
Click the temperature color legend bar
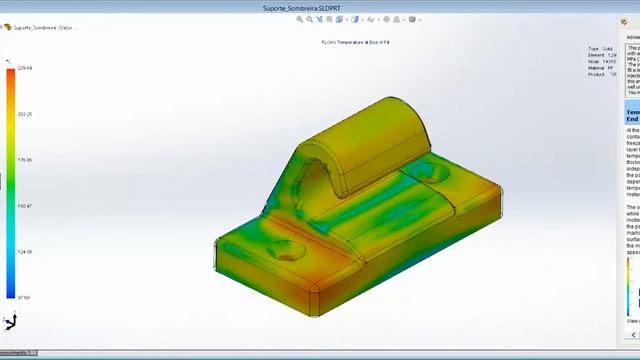pos(11,183)
